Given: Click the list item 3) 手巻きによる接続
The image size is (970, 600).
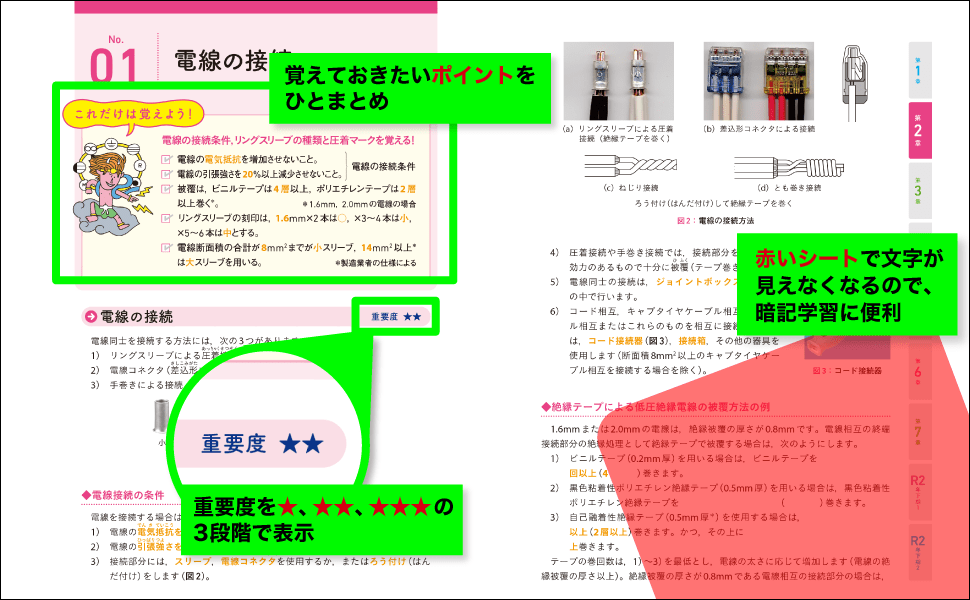Looking at the screenshot, I should pos(137,385).
